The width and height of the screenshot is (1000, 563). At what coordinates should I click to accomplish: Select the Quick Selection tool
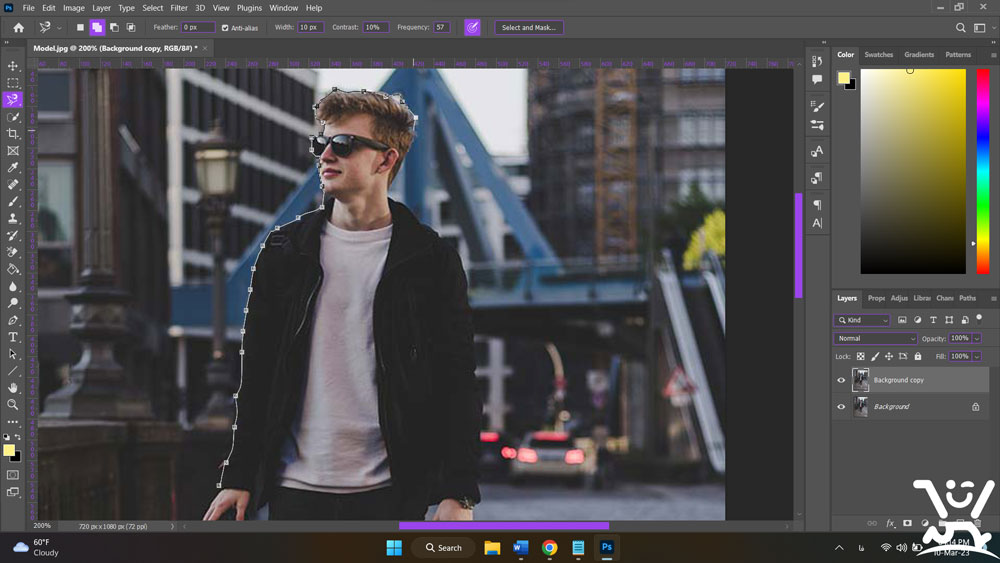(x=13, y=117)
